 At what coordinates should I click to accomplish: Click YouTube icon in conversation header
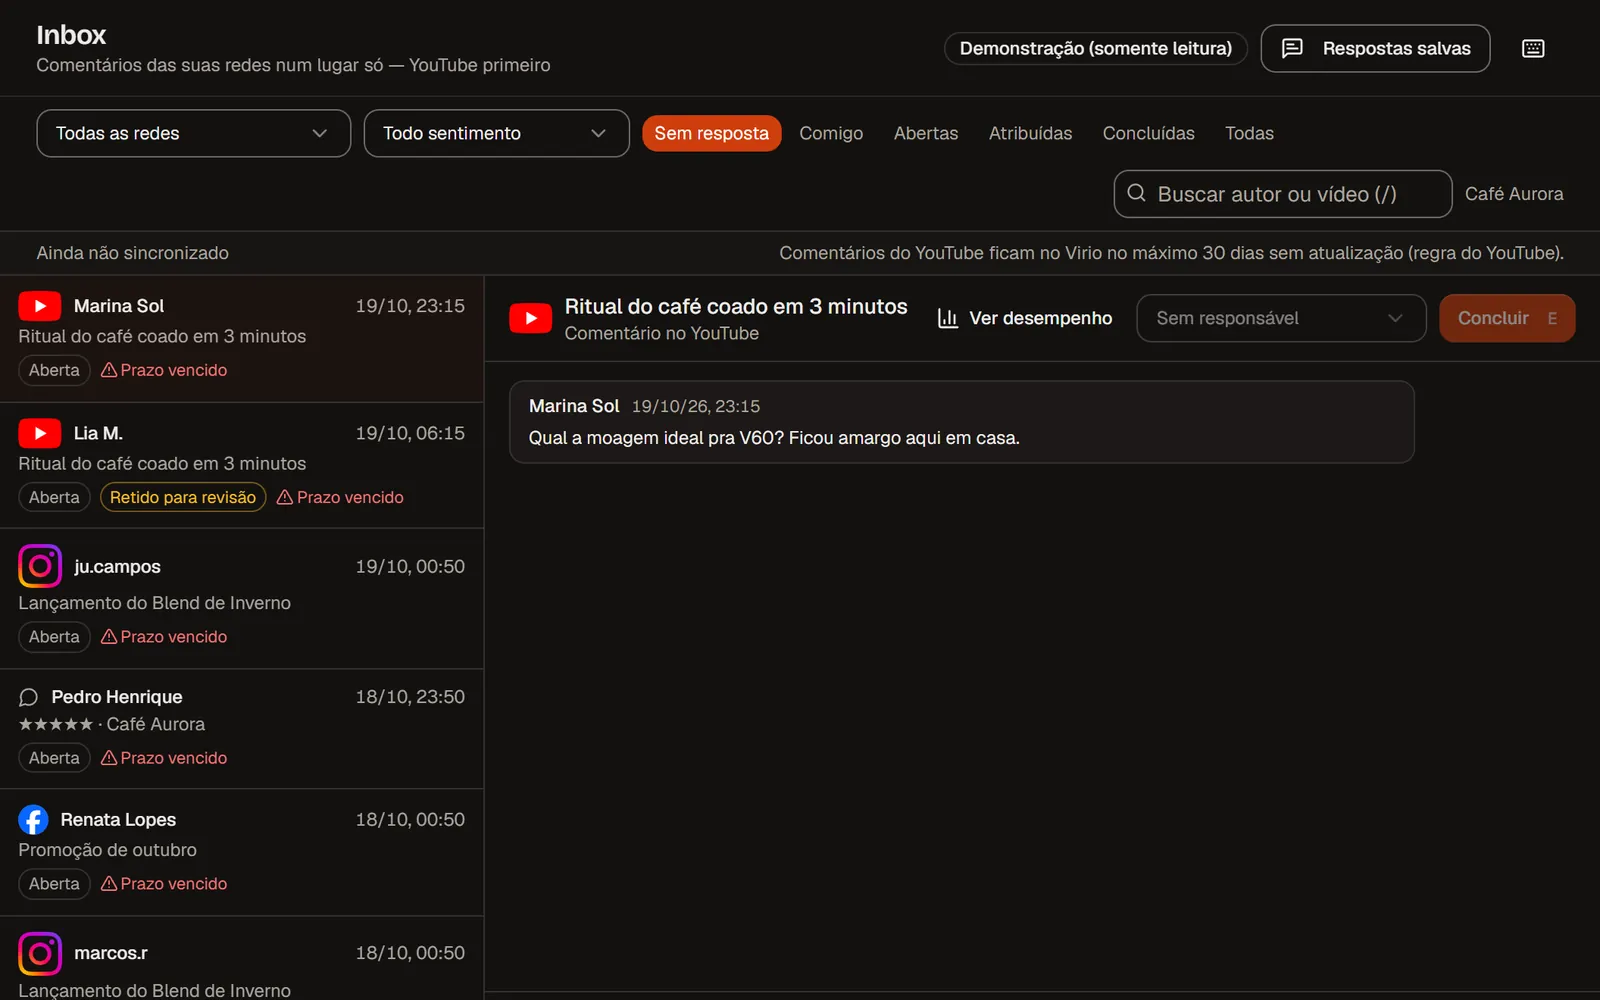[530, 318]
